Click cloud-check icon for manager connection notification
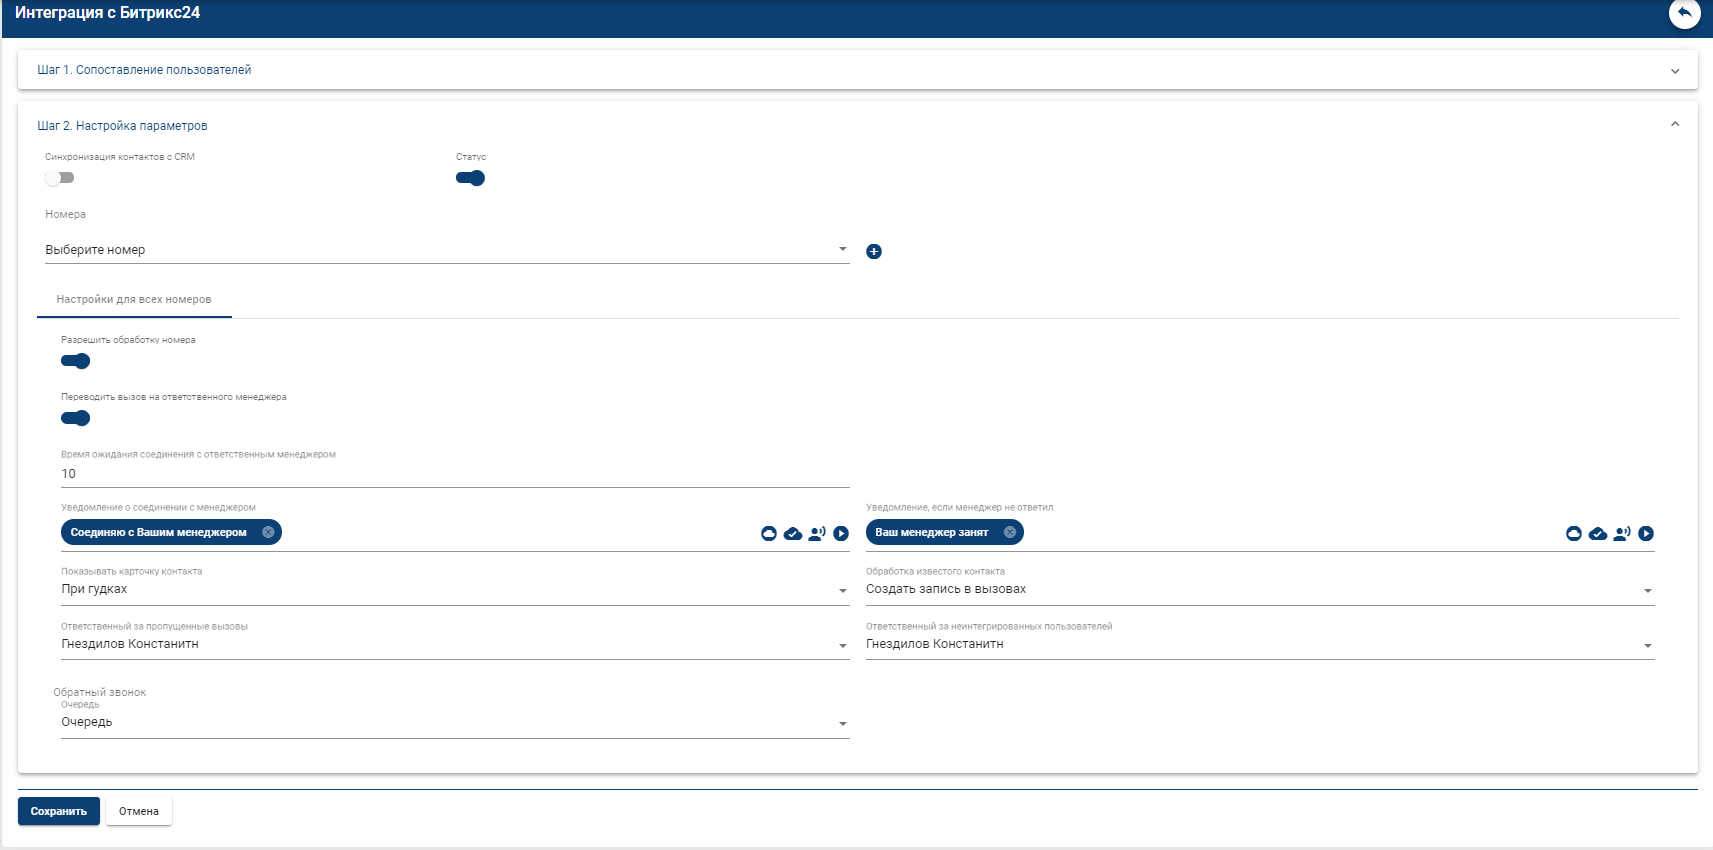 (793, 534)
